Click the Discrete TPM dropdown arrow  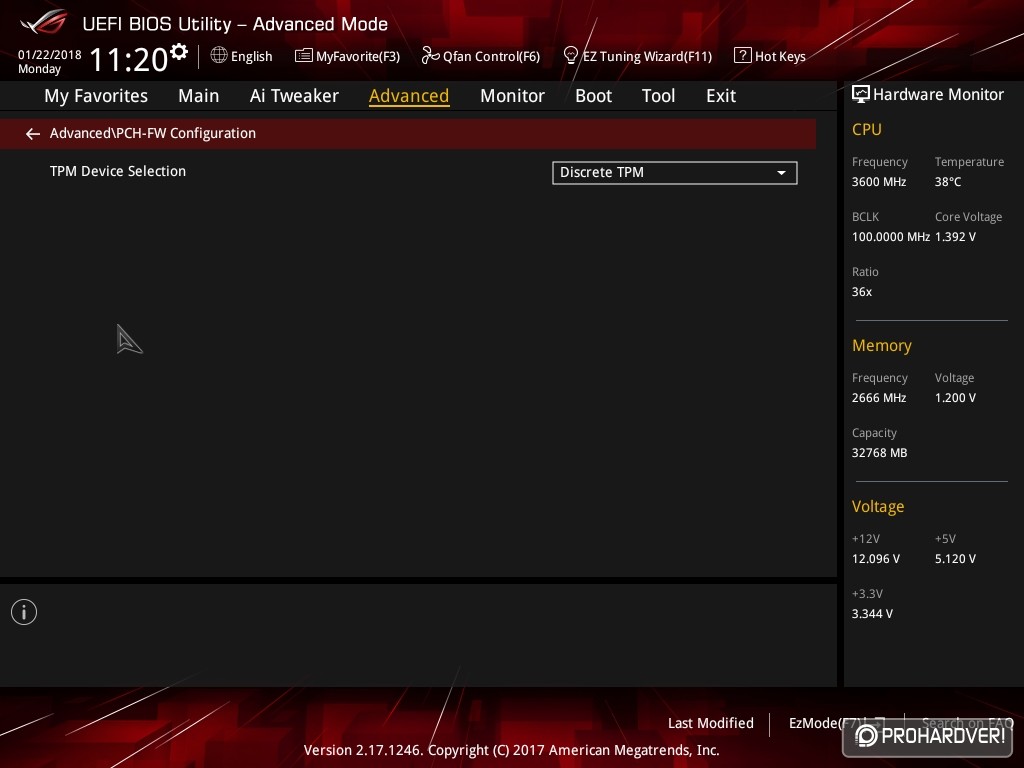(x=781, y=173)
